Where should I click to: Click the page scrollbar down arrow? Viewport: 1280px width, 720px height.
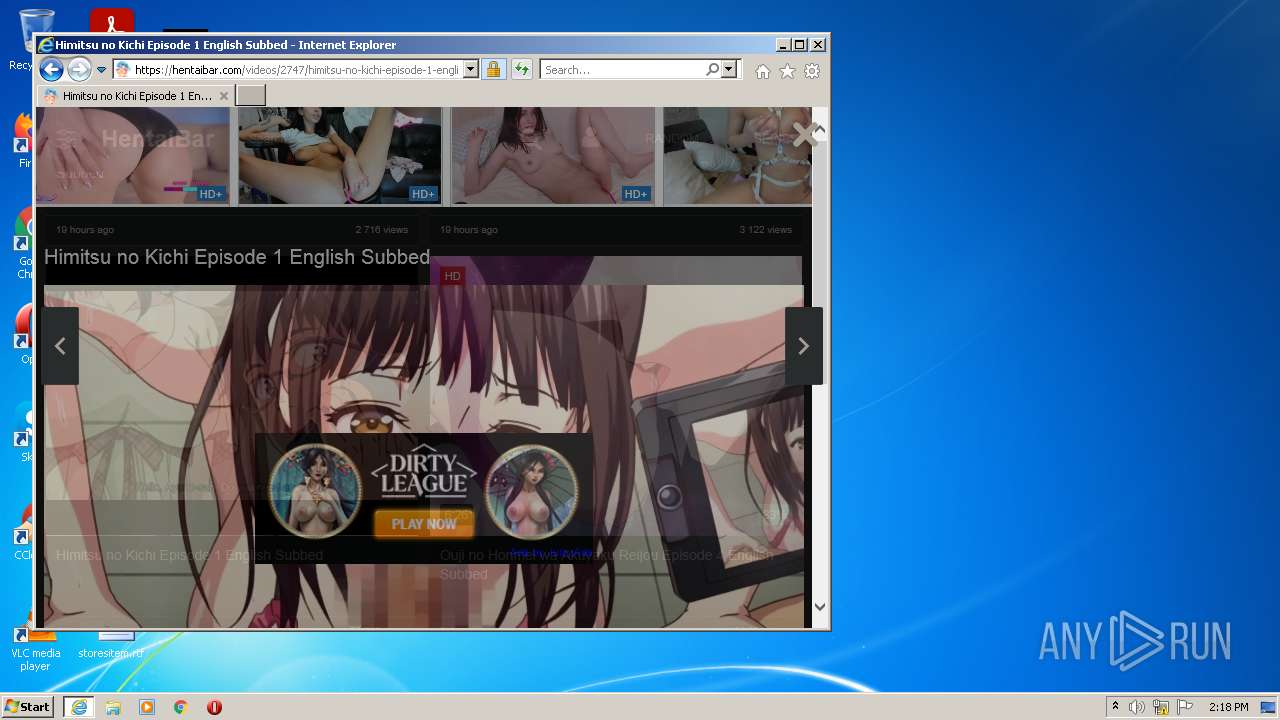(820, 606)
